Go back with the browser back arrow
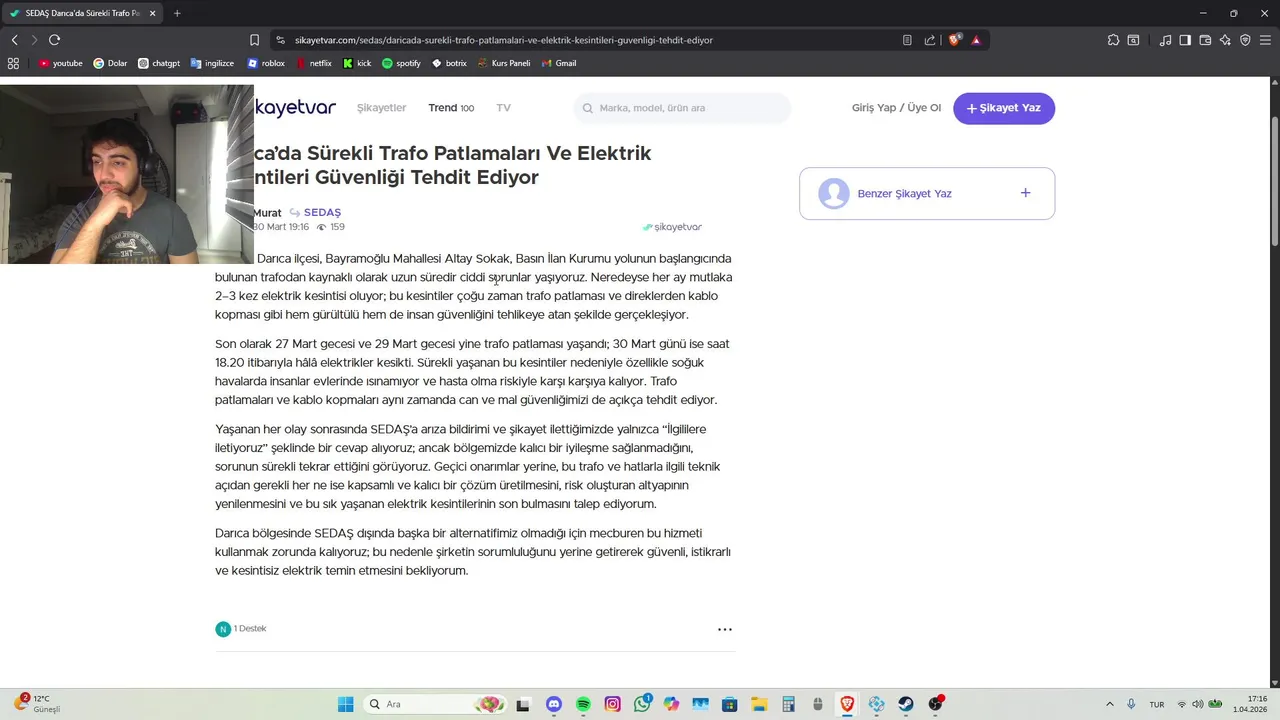 (14, 40)
